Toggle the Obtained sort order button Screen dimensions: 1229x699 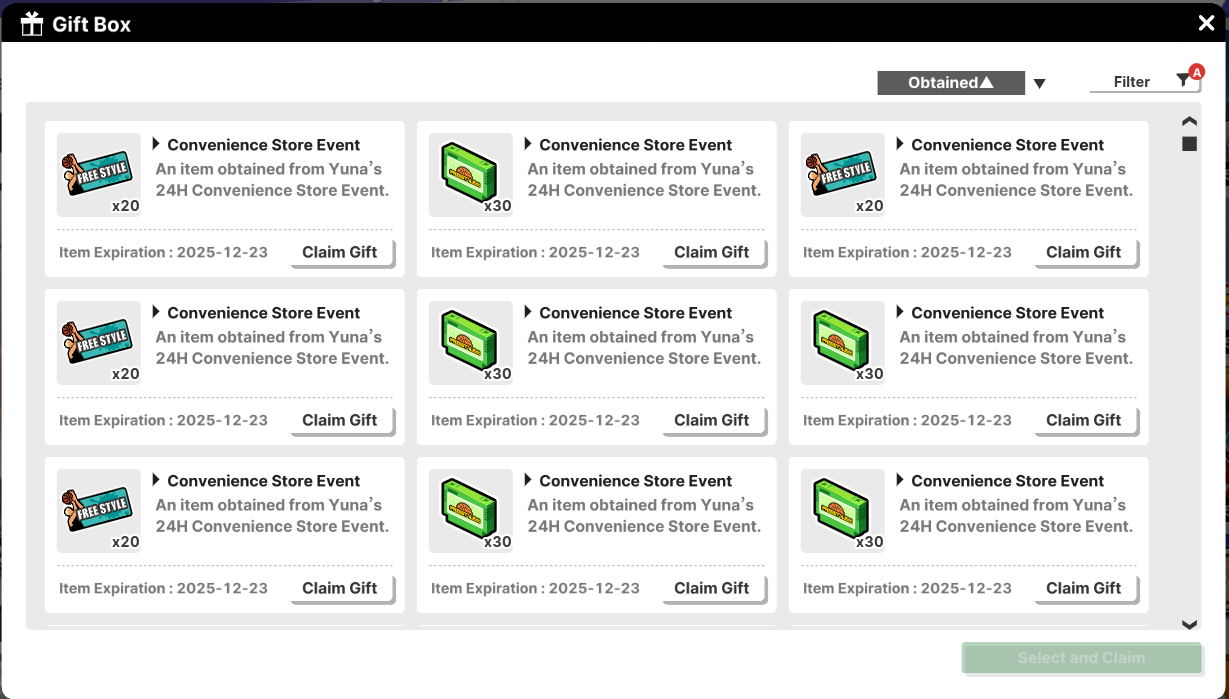[x=950, y=83]
